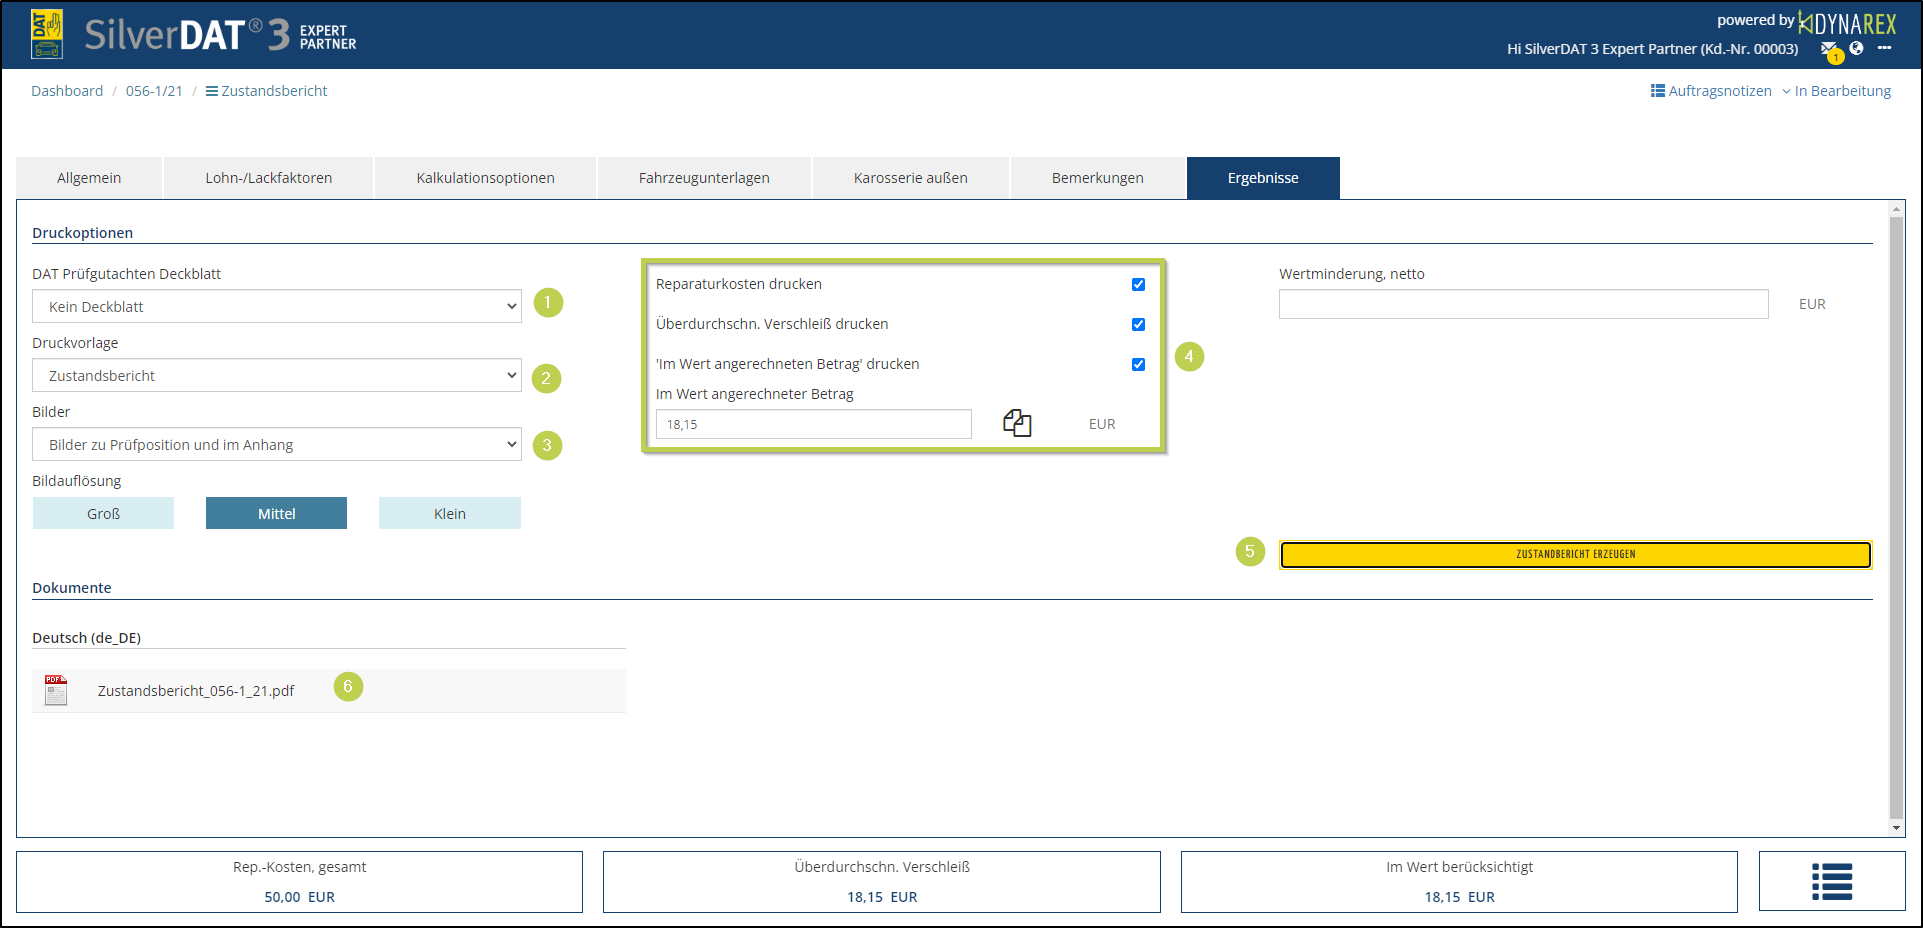Open the three-dots more menu
Viewport: 1923px width, 928px height.
pos(1884,48)
